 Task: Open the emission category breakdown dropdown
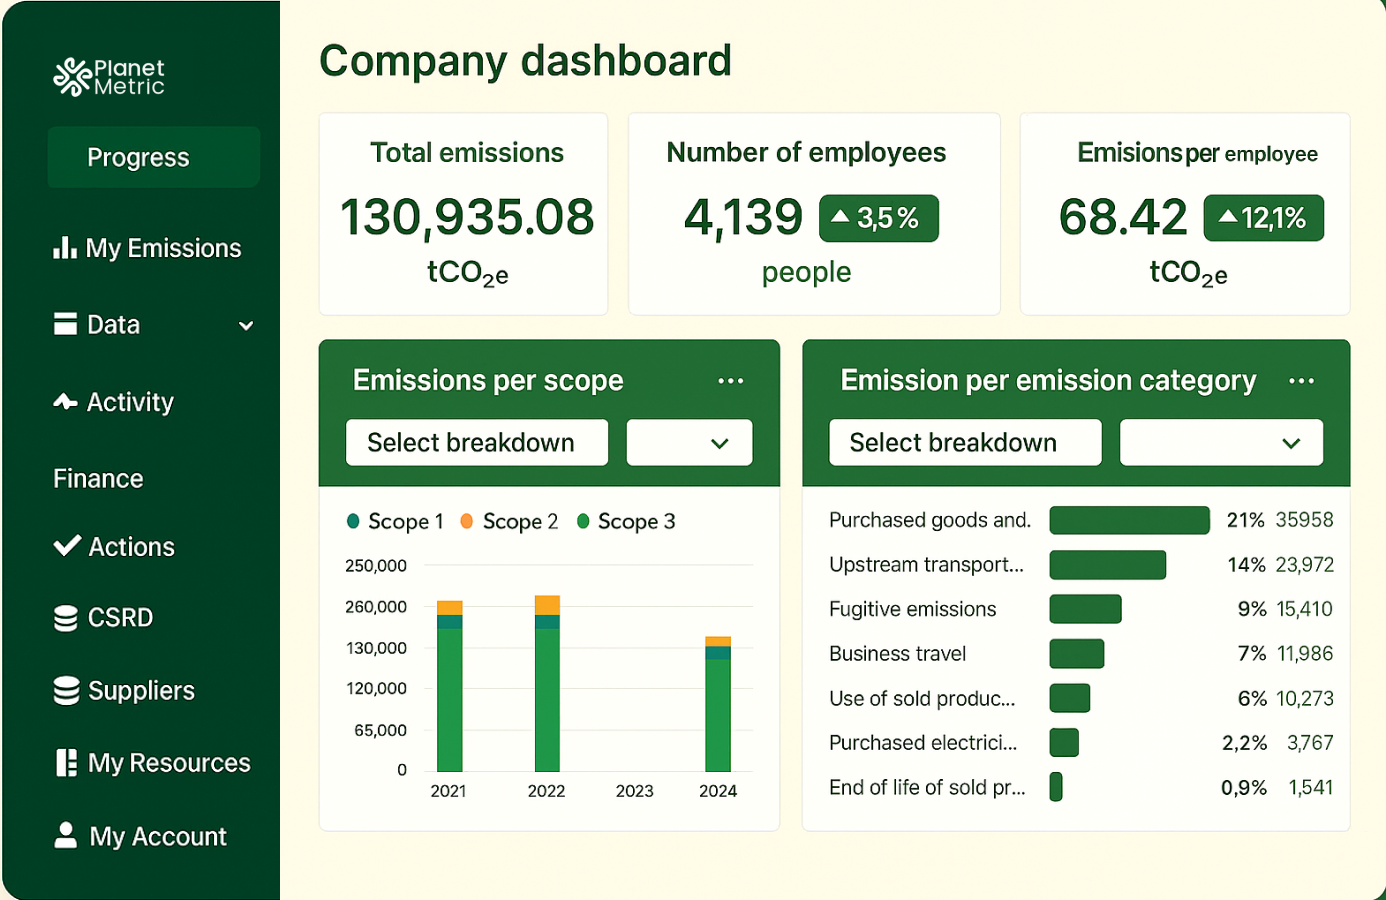pos(1221,443)
